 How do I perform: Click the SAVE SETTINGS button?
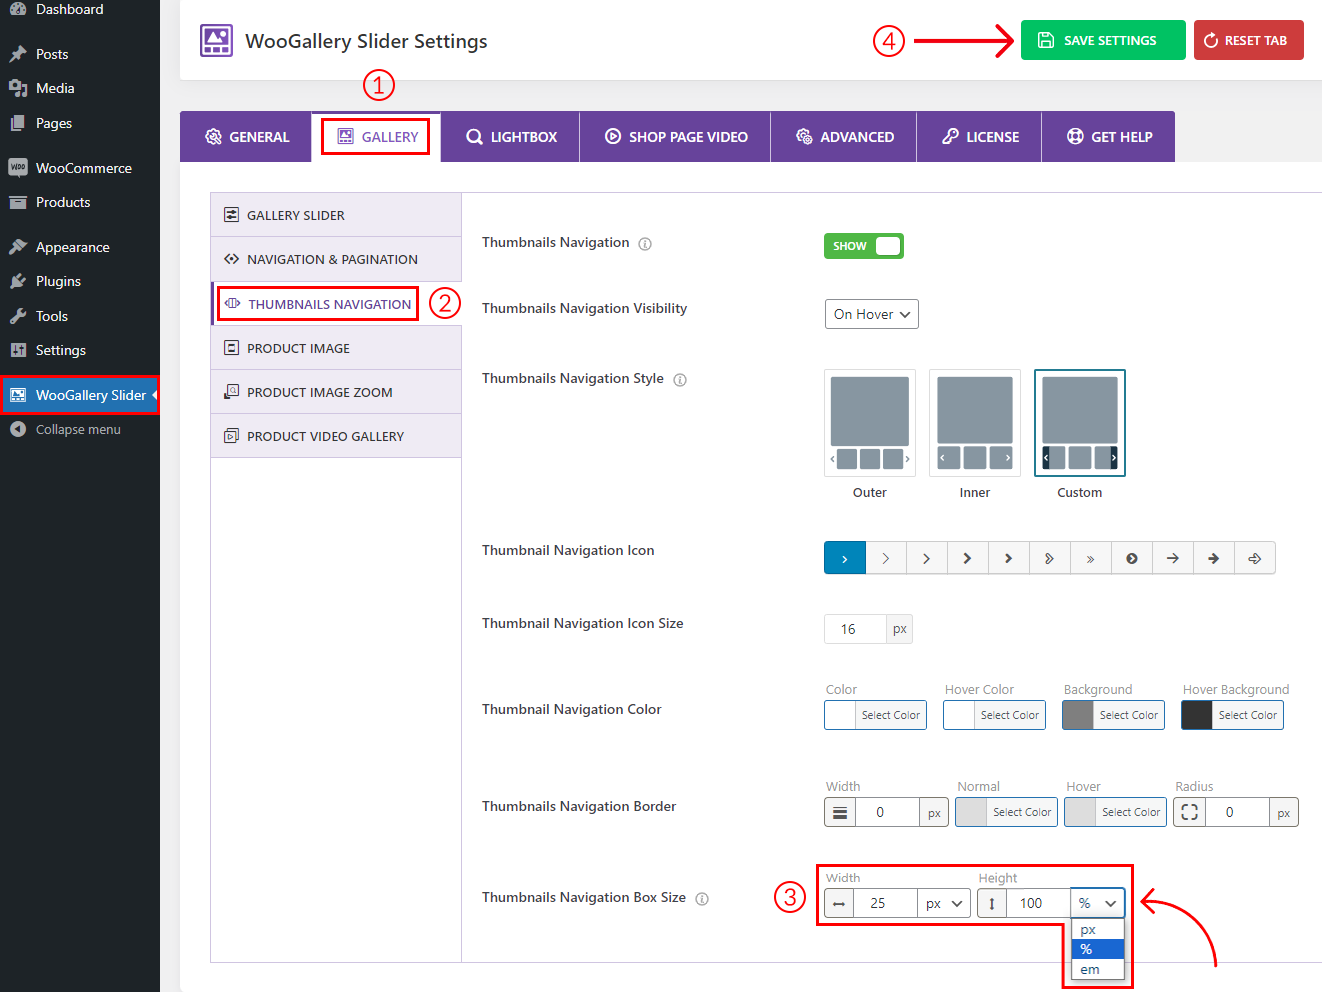pyautogui.click(x=1103, y=40)
